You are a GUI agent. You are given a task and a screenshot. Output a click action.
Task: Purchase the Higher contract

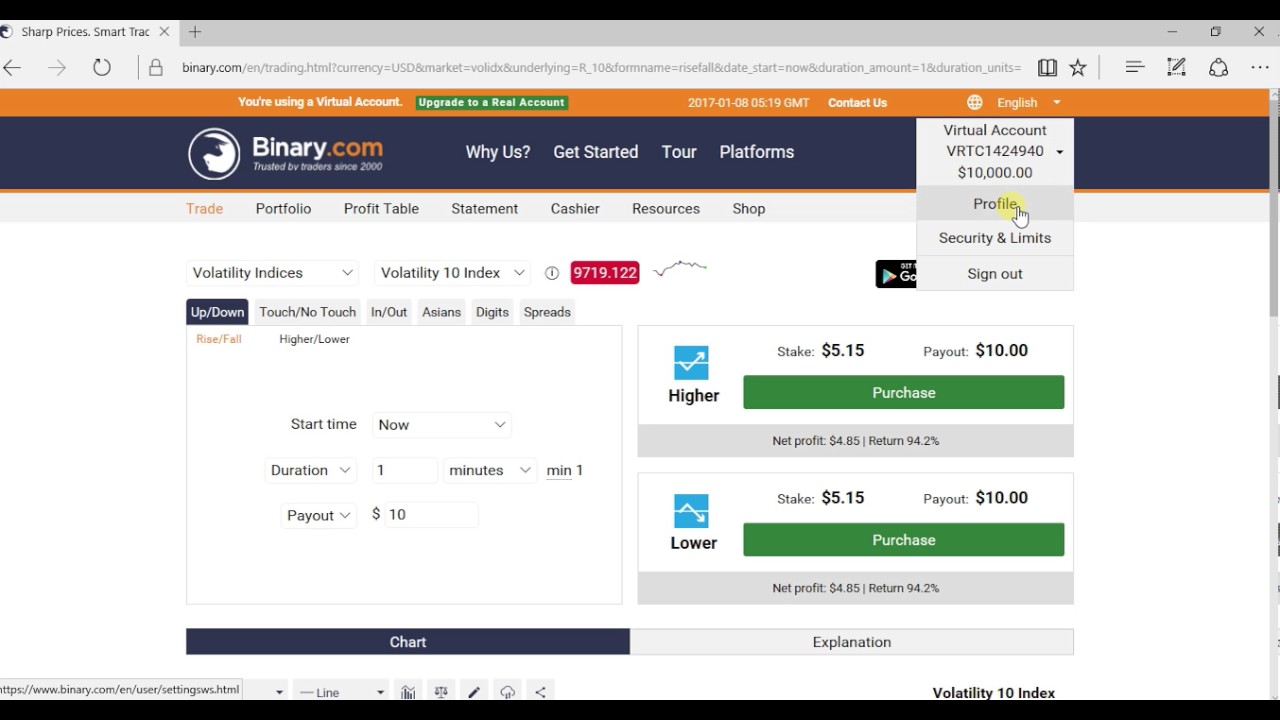(x=904, y=393)
